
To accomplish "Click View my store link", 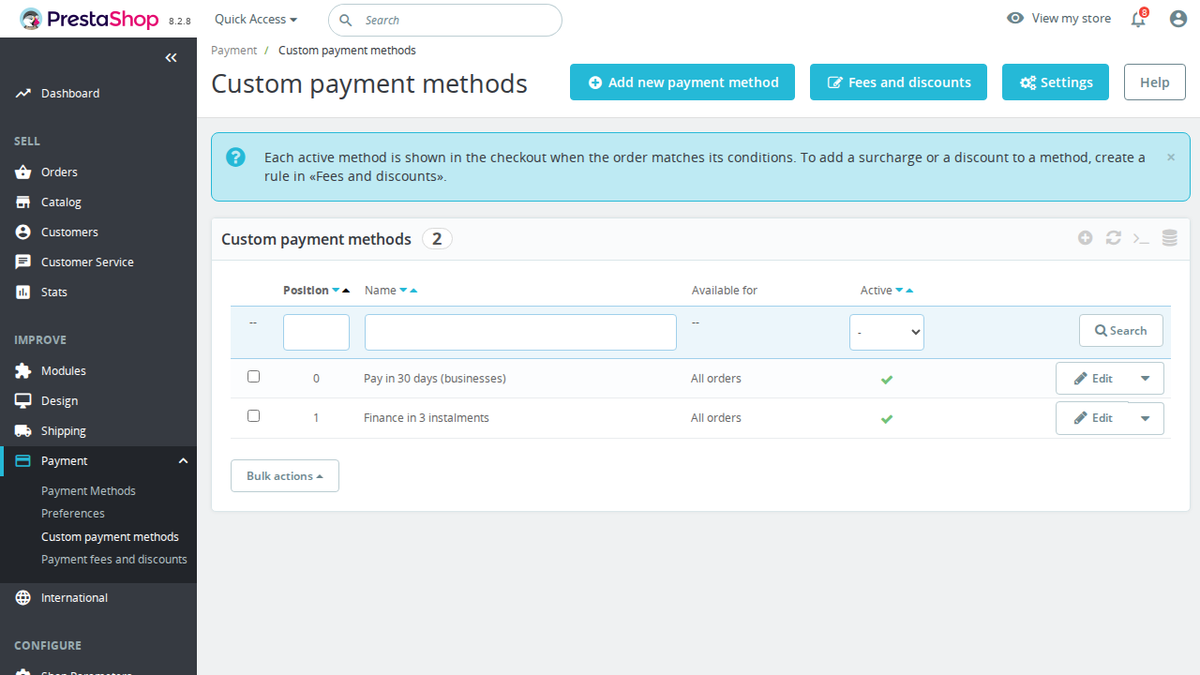I will tap(1071, 18).
